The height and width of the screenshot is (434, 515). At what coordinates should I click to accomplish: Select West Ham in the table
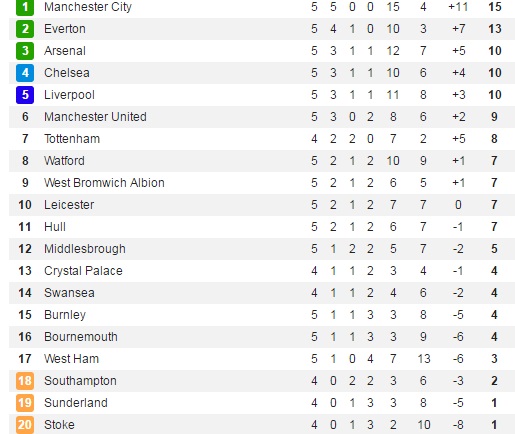(x=72, y=359)
